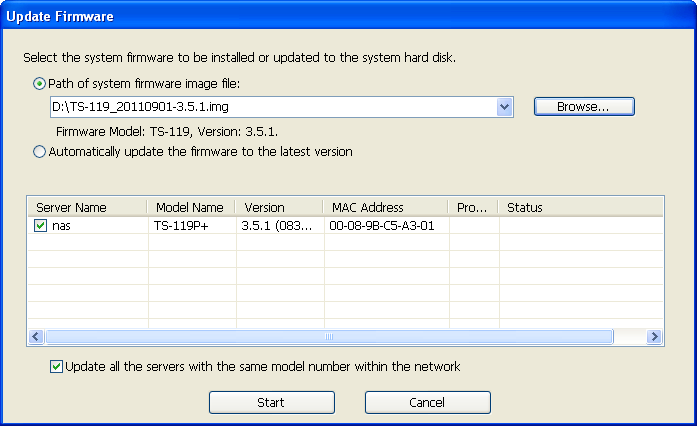This screenshot has height=426, width=697.
Task: Click the horizontal scrollbar thumb
Action: click(329, 337)
